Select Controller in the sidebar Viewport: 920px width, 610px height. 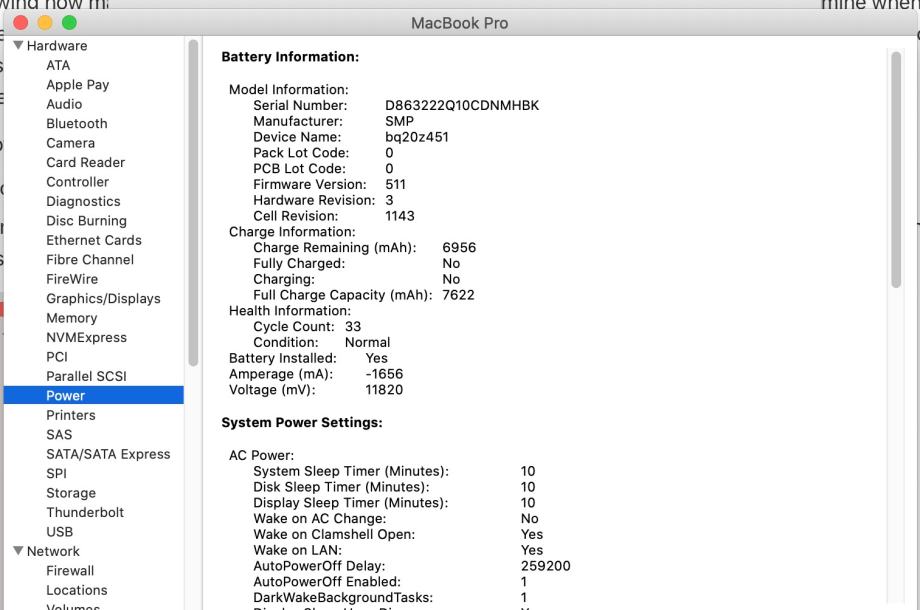click(x=77, y=181)
